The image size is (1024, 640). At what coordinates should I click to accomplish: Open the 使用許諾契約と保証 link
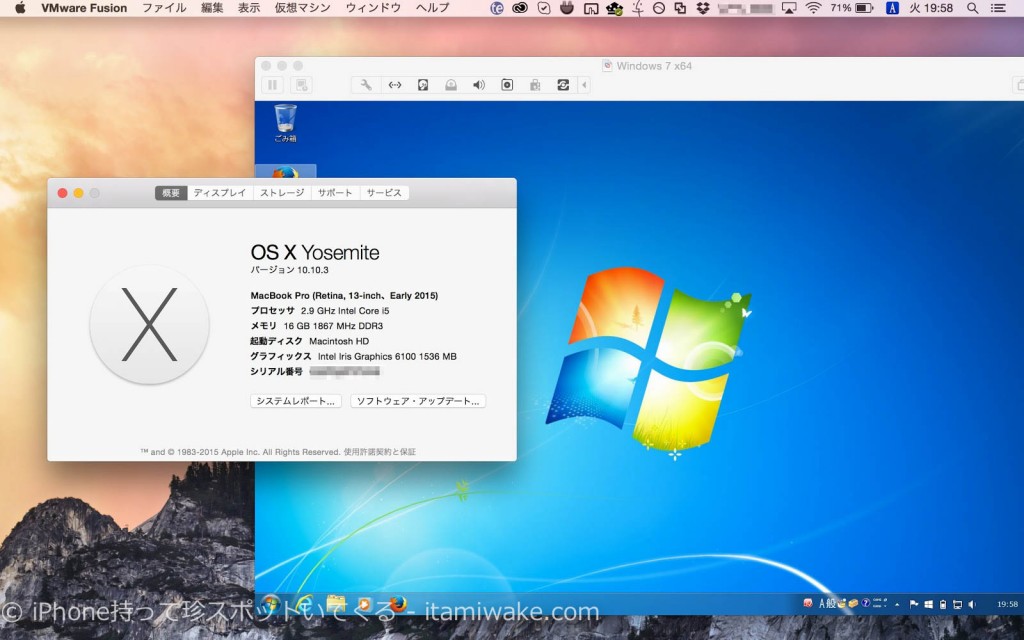coord(379,452)
